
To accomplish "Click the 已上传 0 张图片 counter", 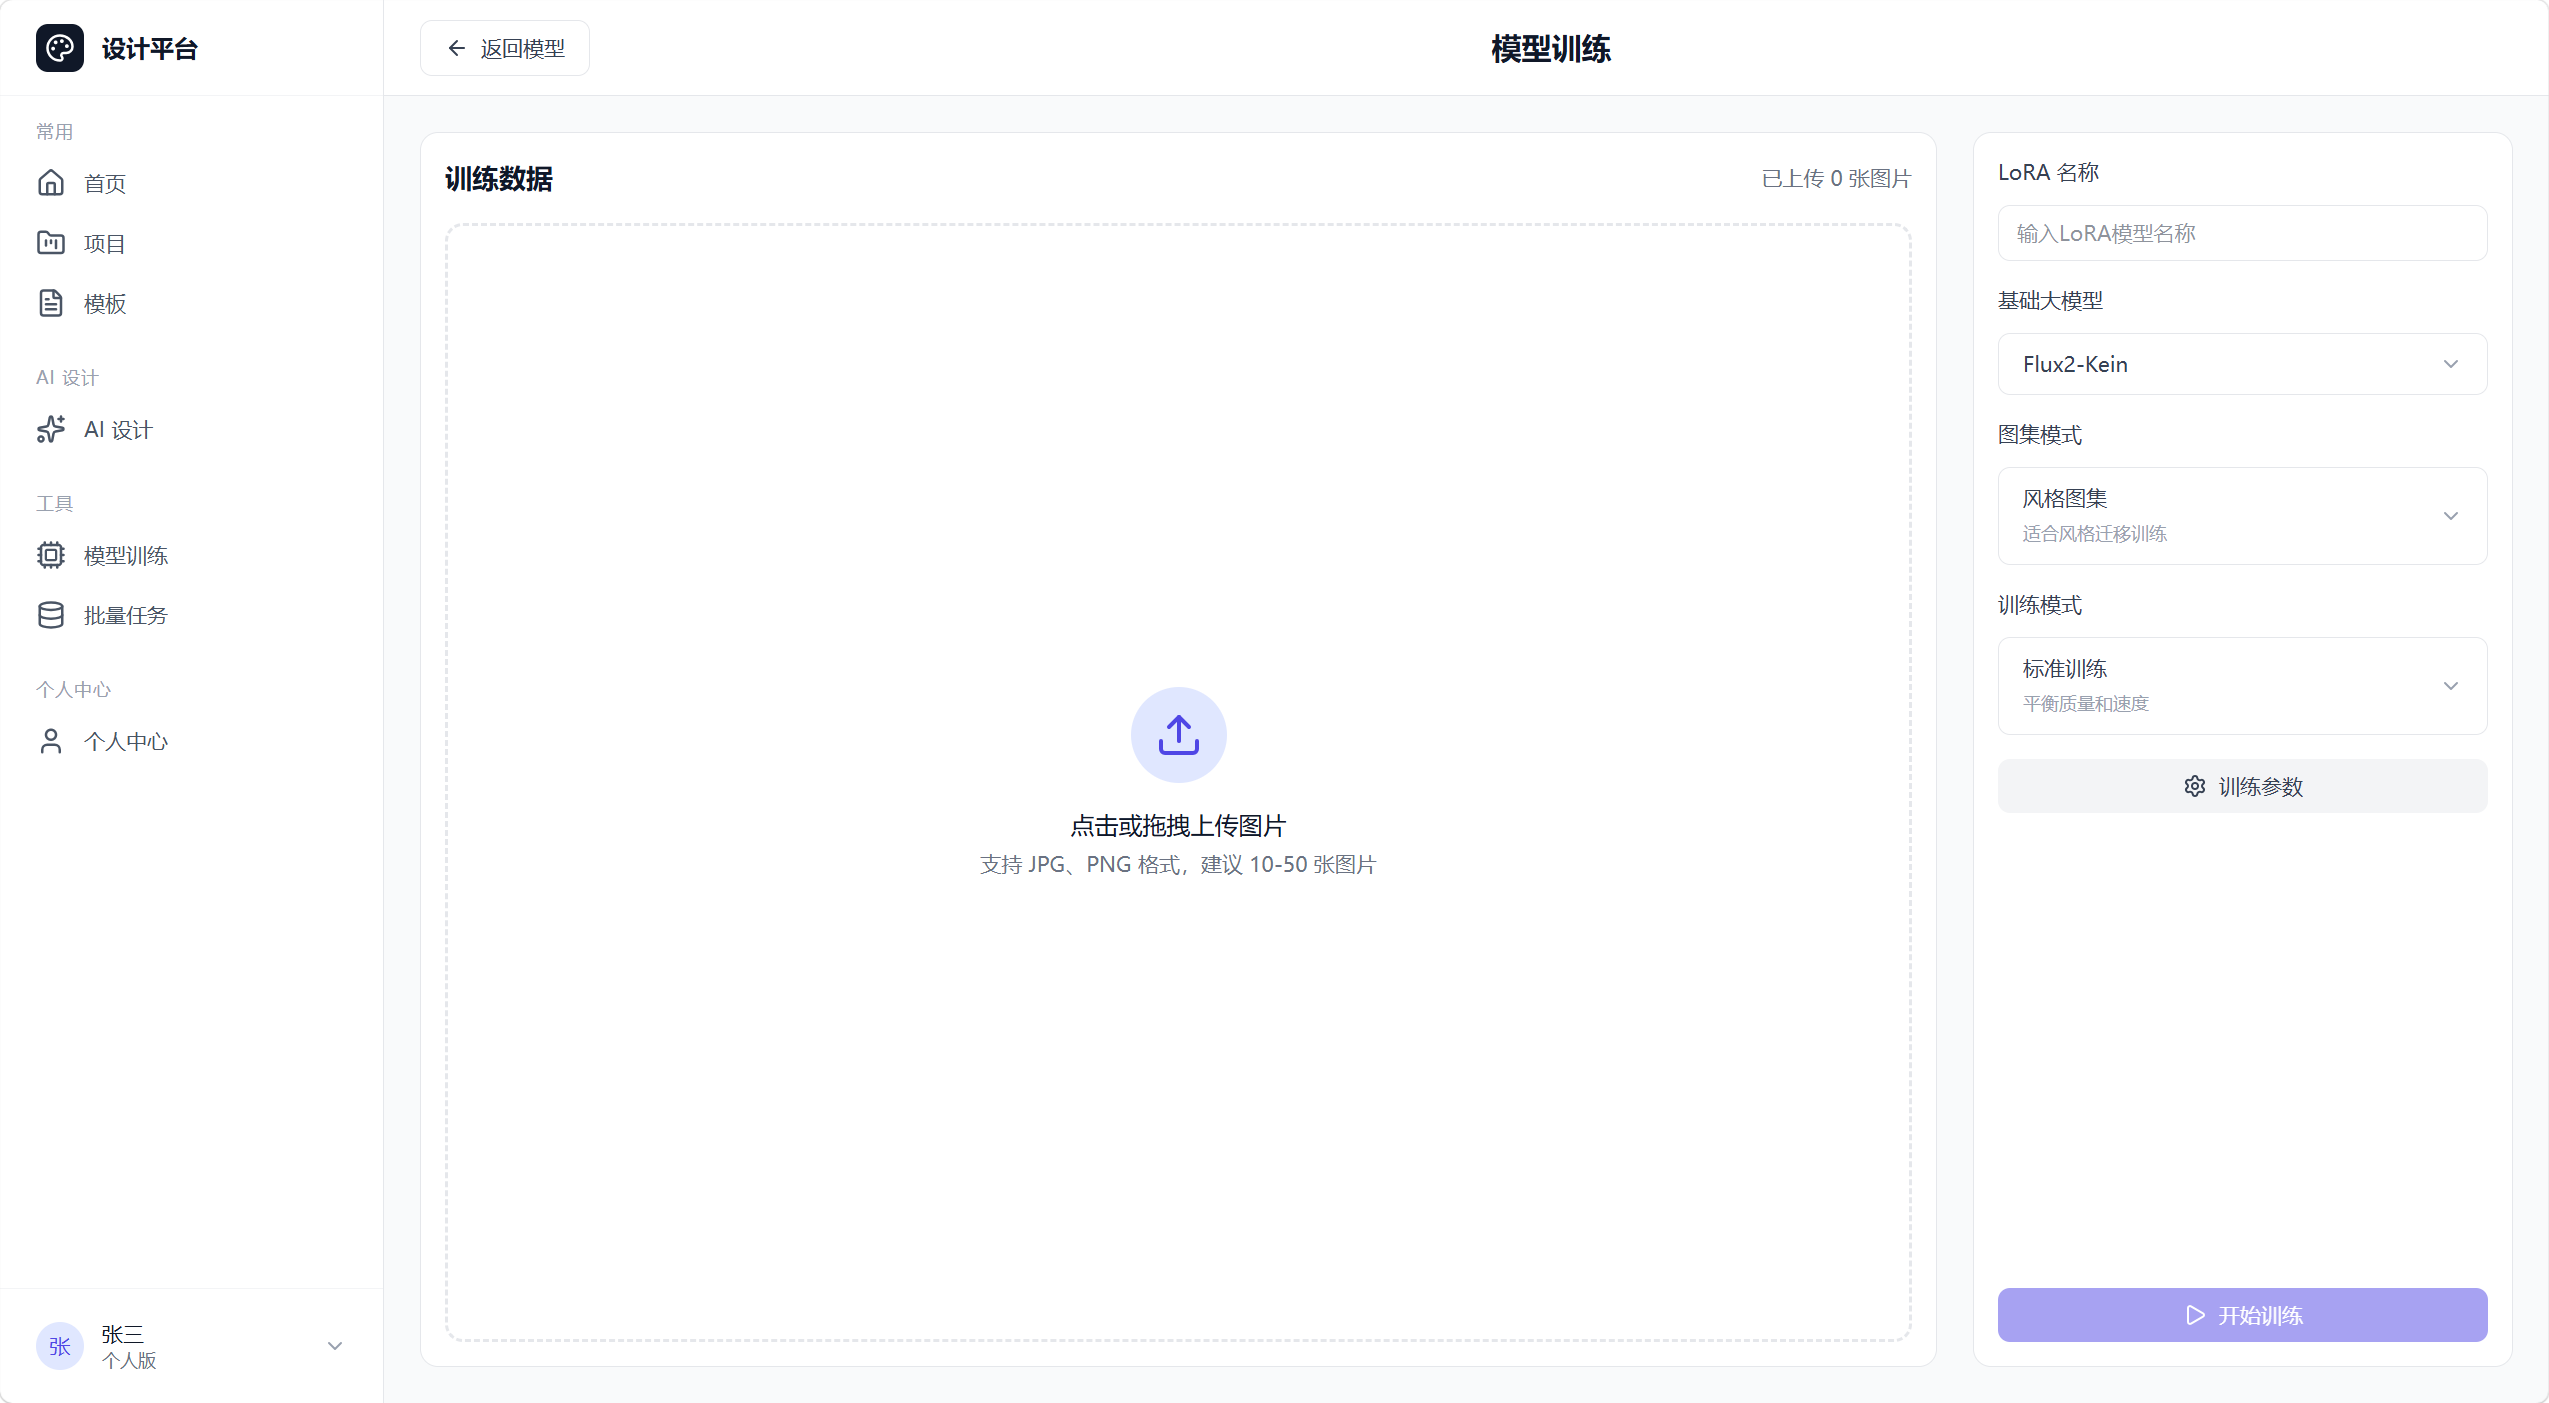I will point(1836,179).
